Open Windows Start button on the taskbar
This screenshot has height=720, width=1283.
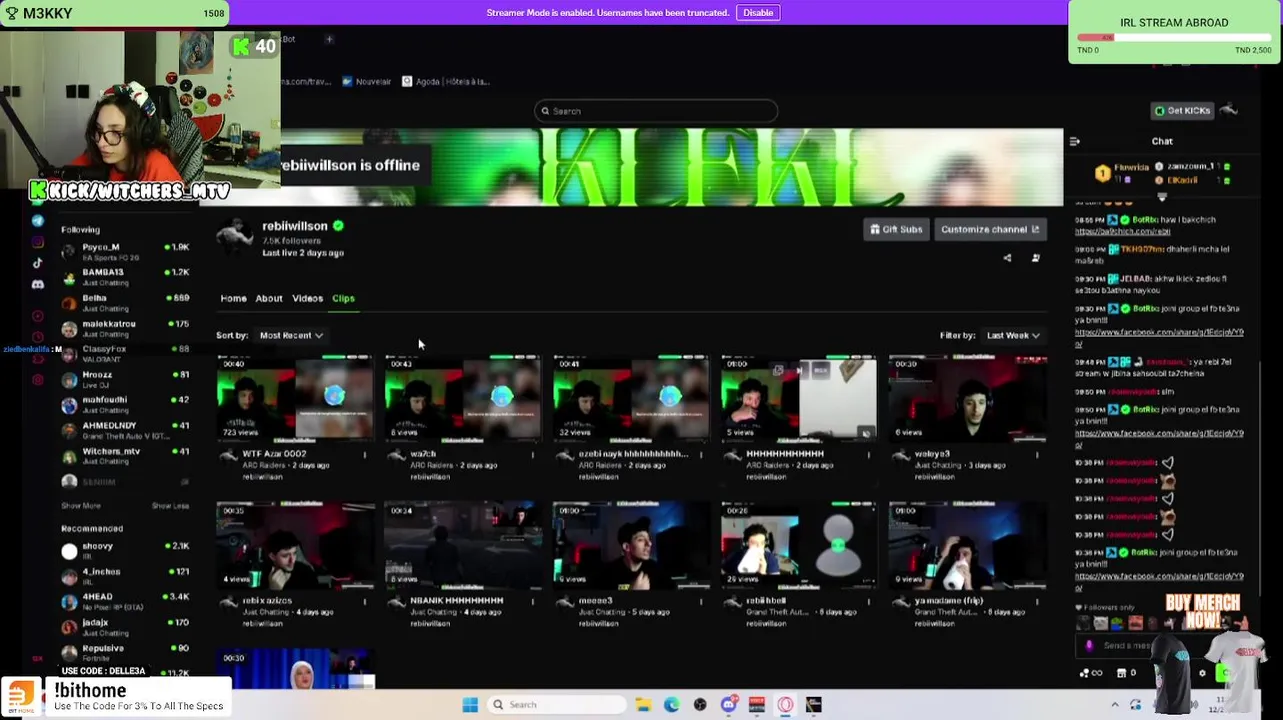coord(470,705)
